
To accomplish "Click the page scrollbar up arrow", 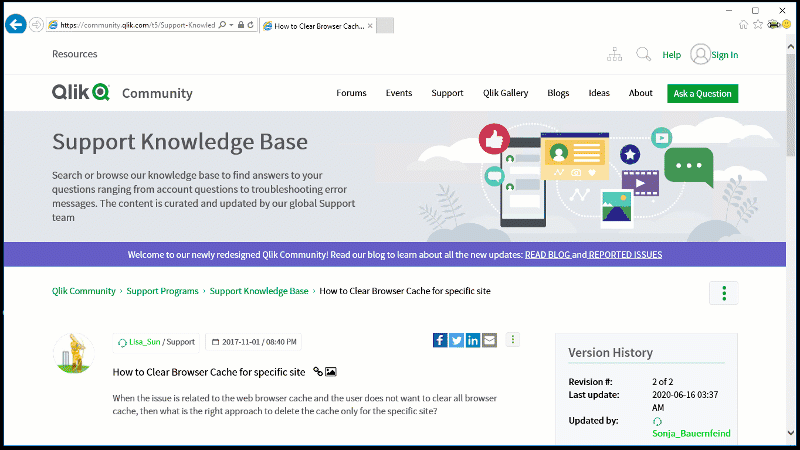I will click(791, 46).
